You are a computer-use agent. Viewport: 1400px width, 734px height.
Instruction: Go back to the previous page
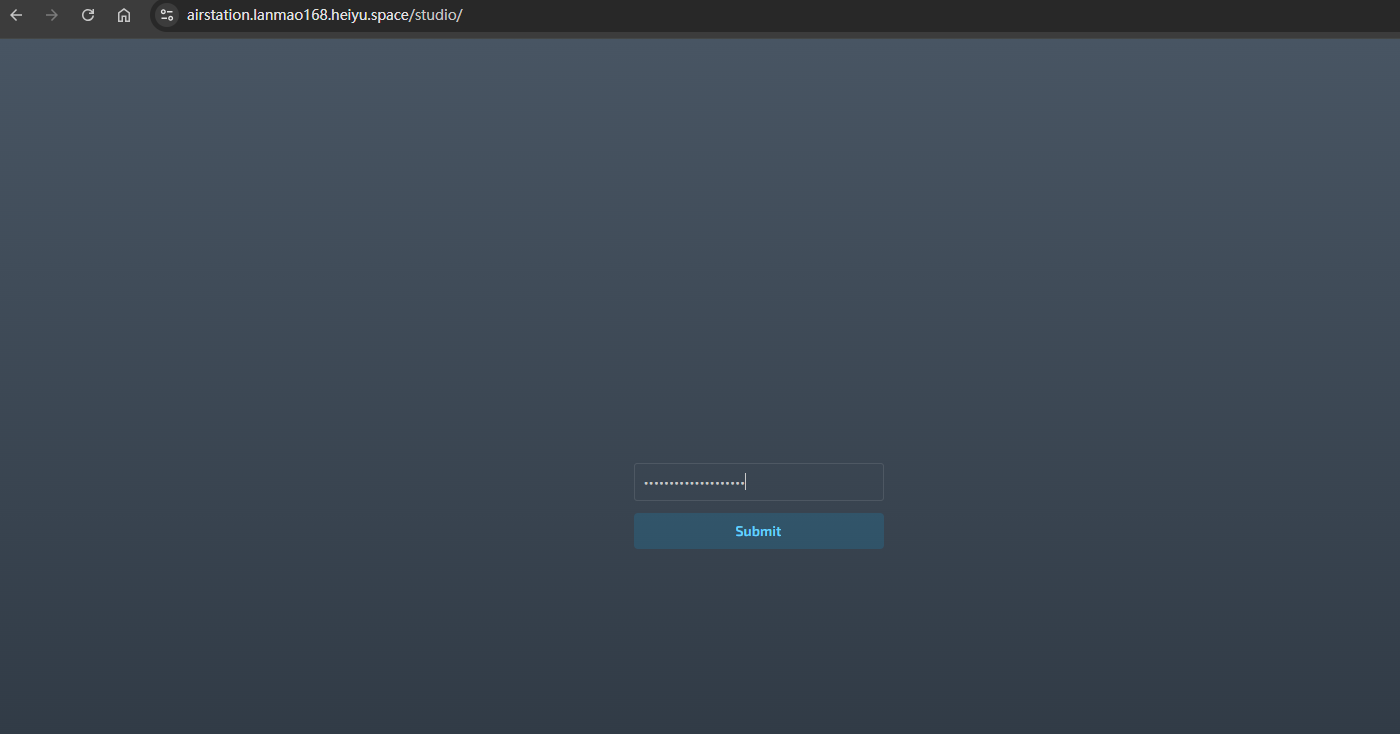pos(16,15)
